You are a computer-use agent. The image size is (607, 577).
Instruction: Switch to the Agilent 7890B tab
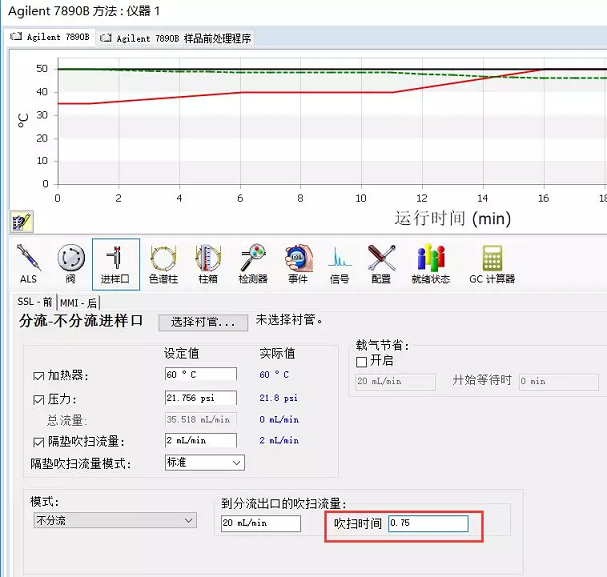point(50,37)
